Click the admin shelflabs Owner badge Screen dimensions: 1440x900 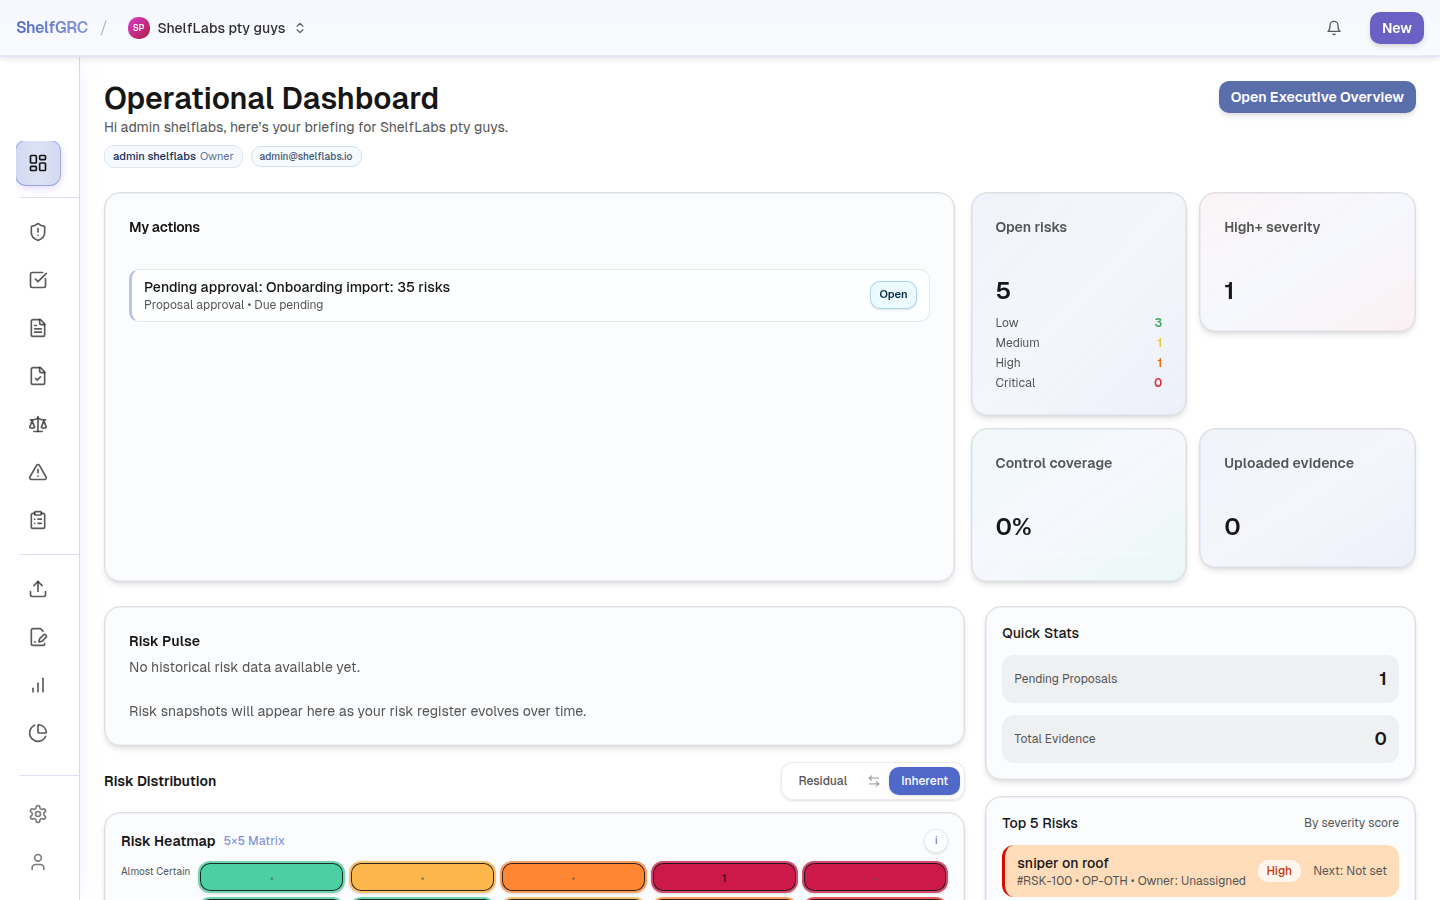pos(173,156)
